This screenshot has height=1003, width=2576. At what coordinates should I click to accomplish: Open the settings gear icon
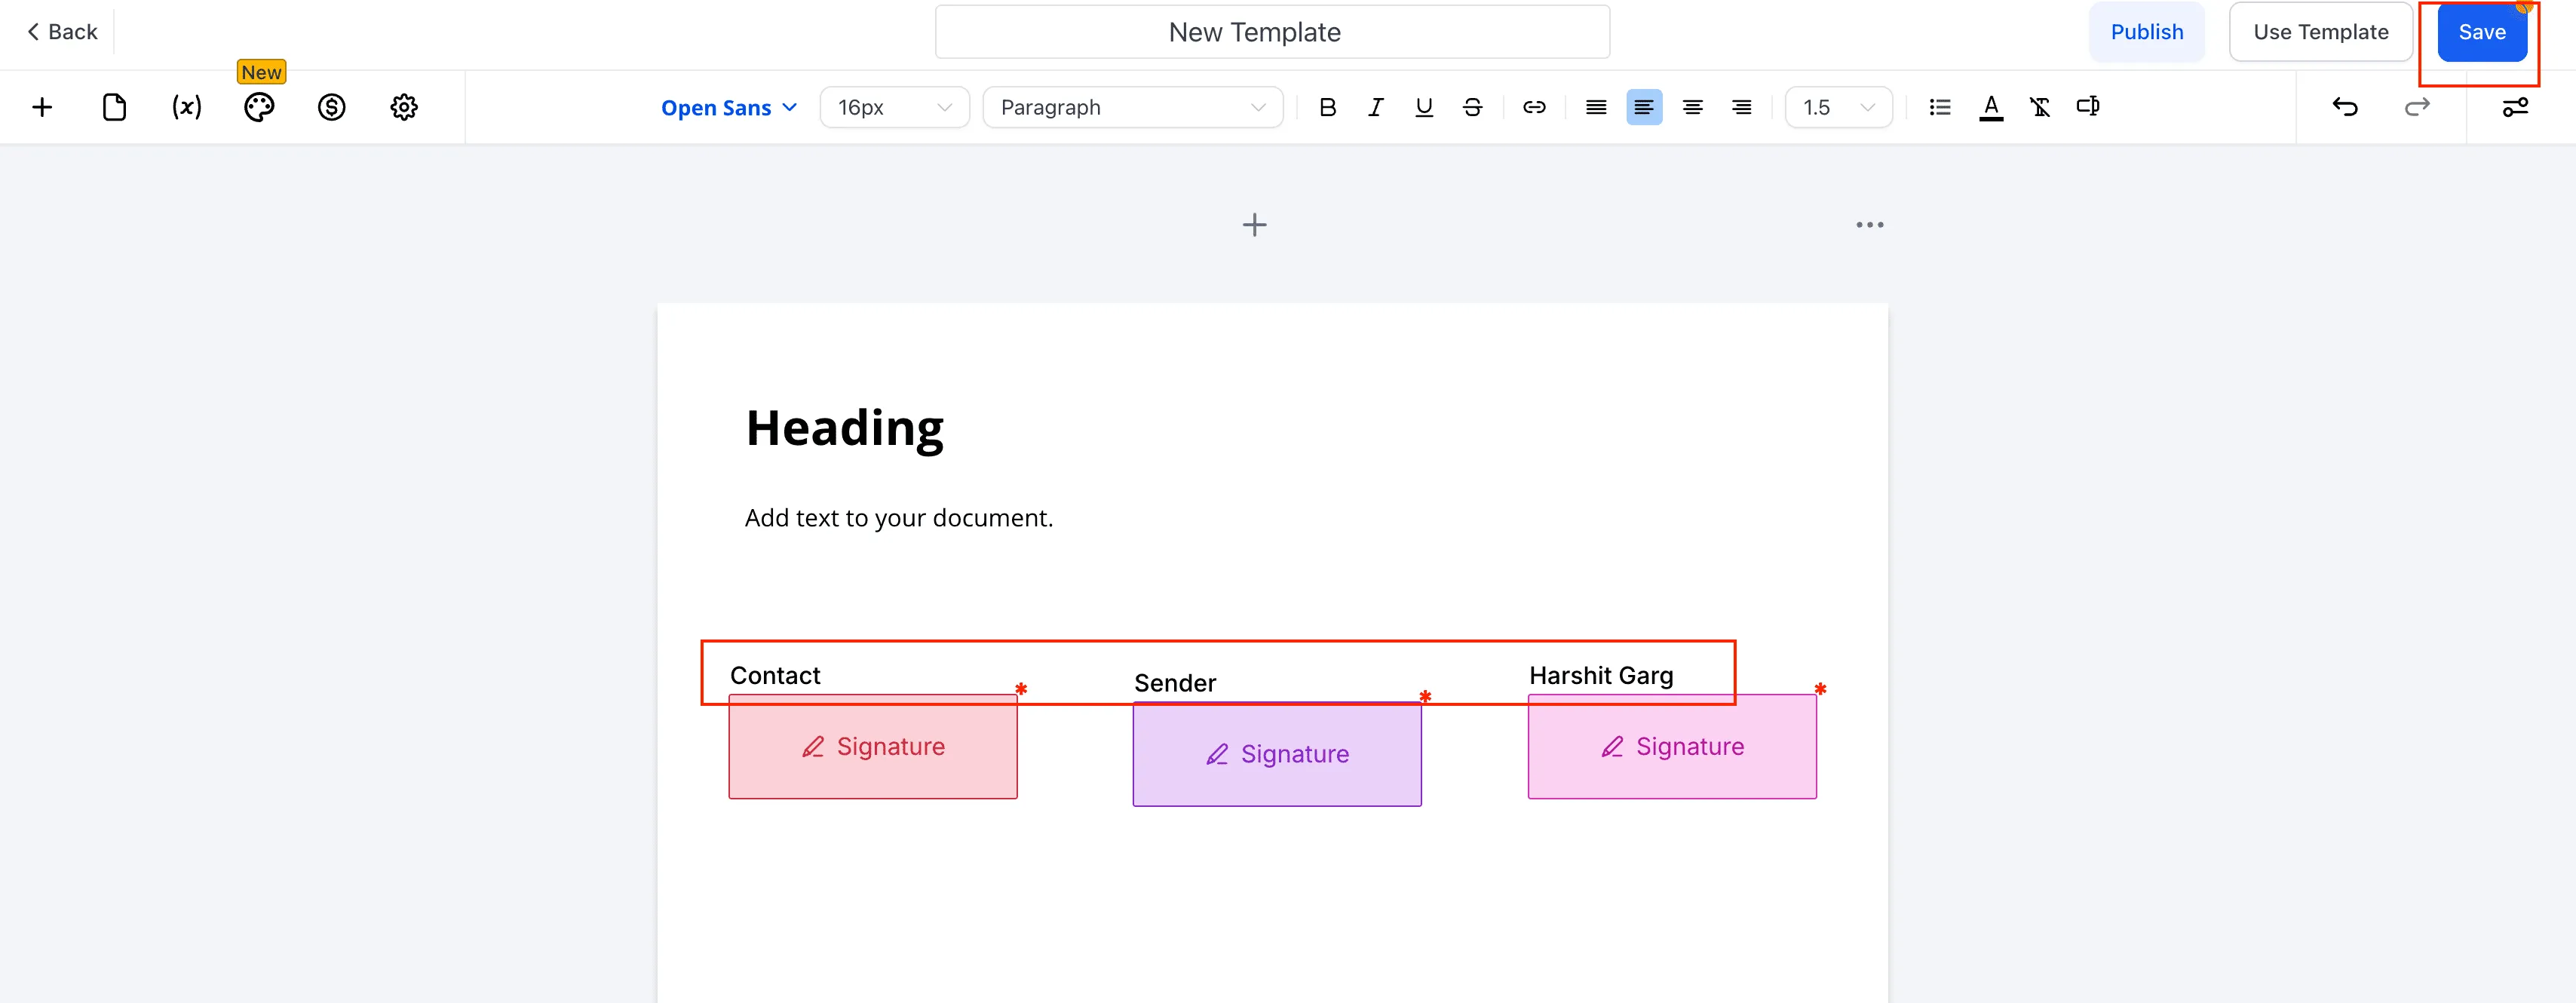[404, 107]
